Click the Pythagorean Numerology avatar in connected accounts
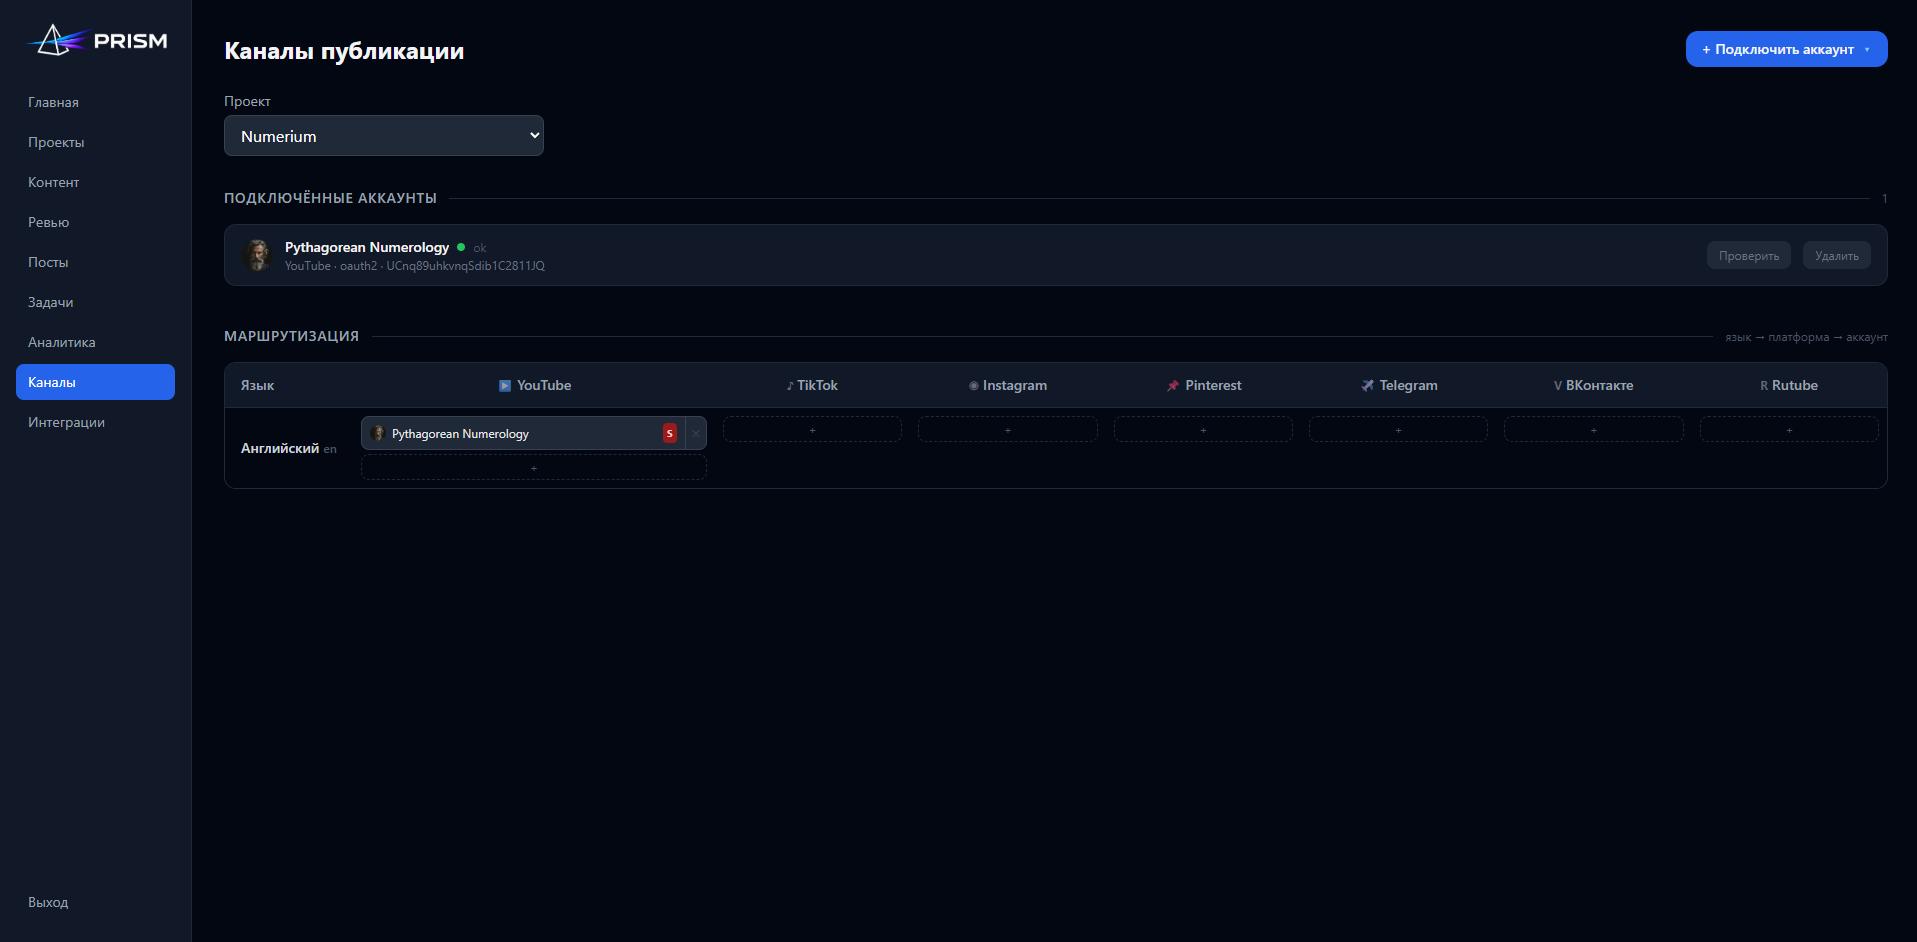The height and width of the screenshot is (942, 1917). tap(258, 255)
